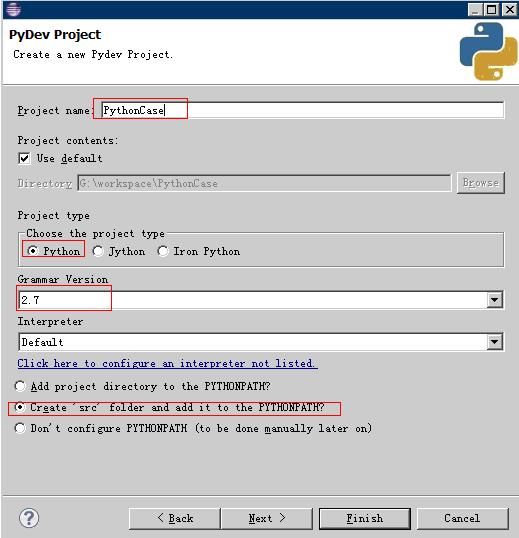Maximize the PyDev Project dialog
519x538 pixels.
pyautogui.click(x=492, y=9)
